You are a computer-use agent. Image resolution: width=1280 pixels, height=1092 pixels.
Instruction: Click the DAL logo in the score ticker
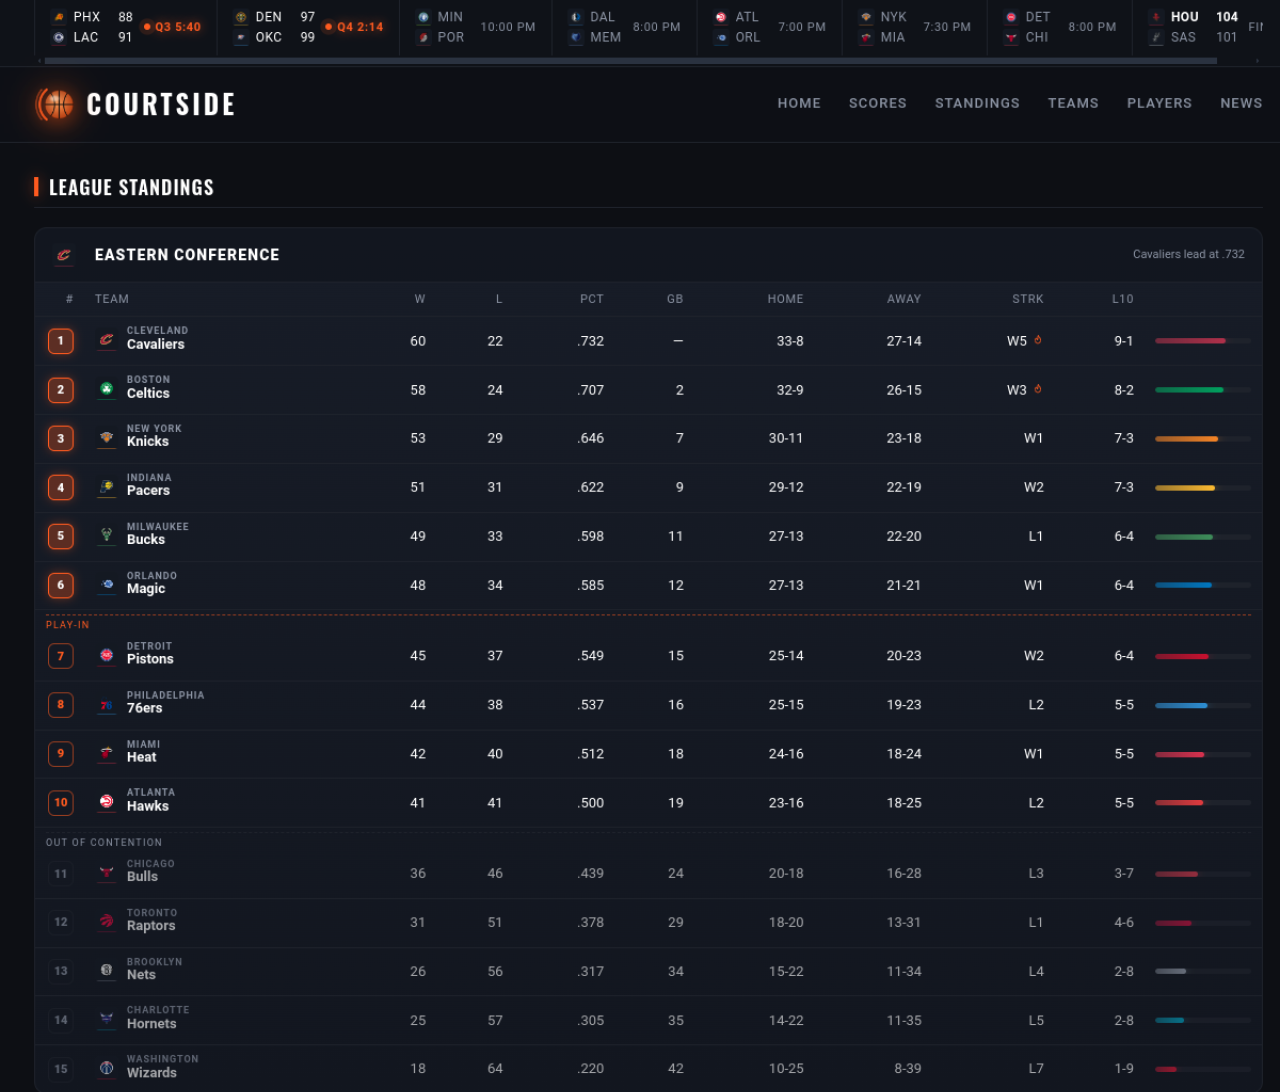[x=576, y=17]
